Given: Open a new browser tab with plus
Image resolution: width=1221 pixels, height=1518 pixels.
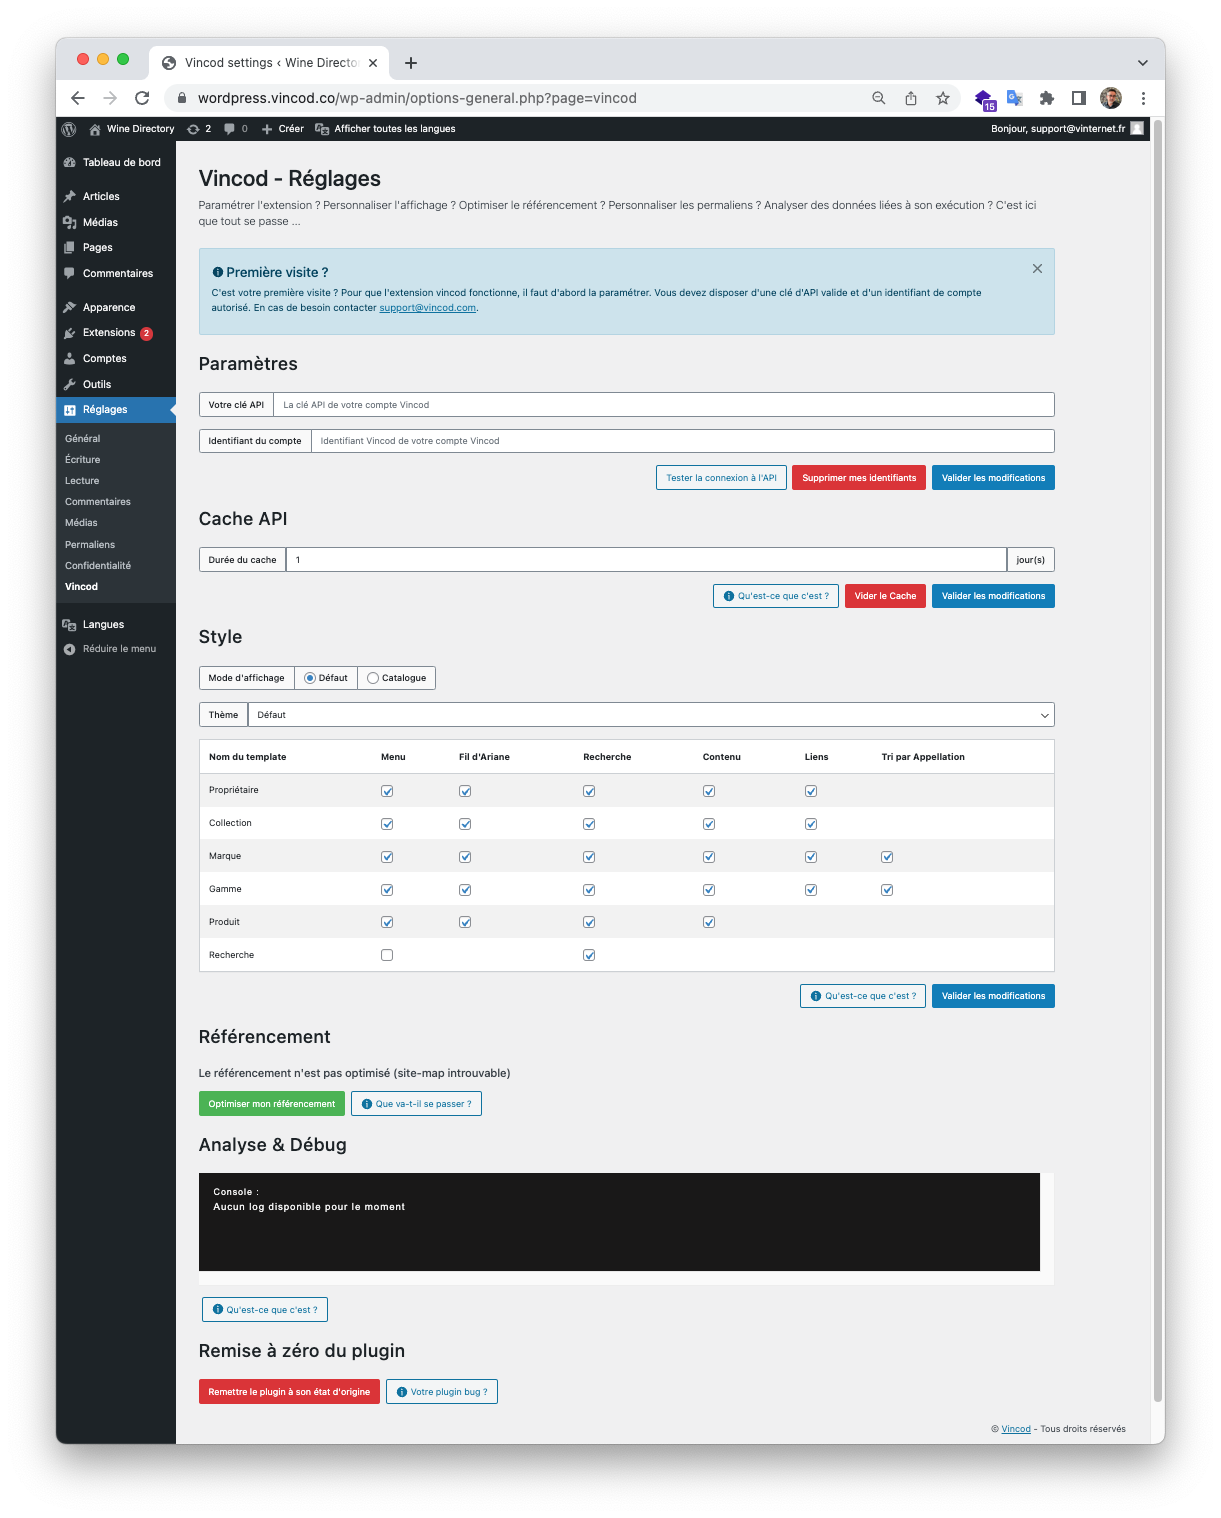Looking at the screenshot, I should 411,63.
